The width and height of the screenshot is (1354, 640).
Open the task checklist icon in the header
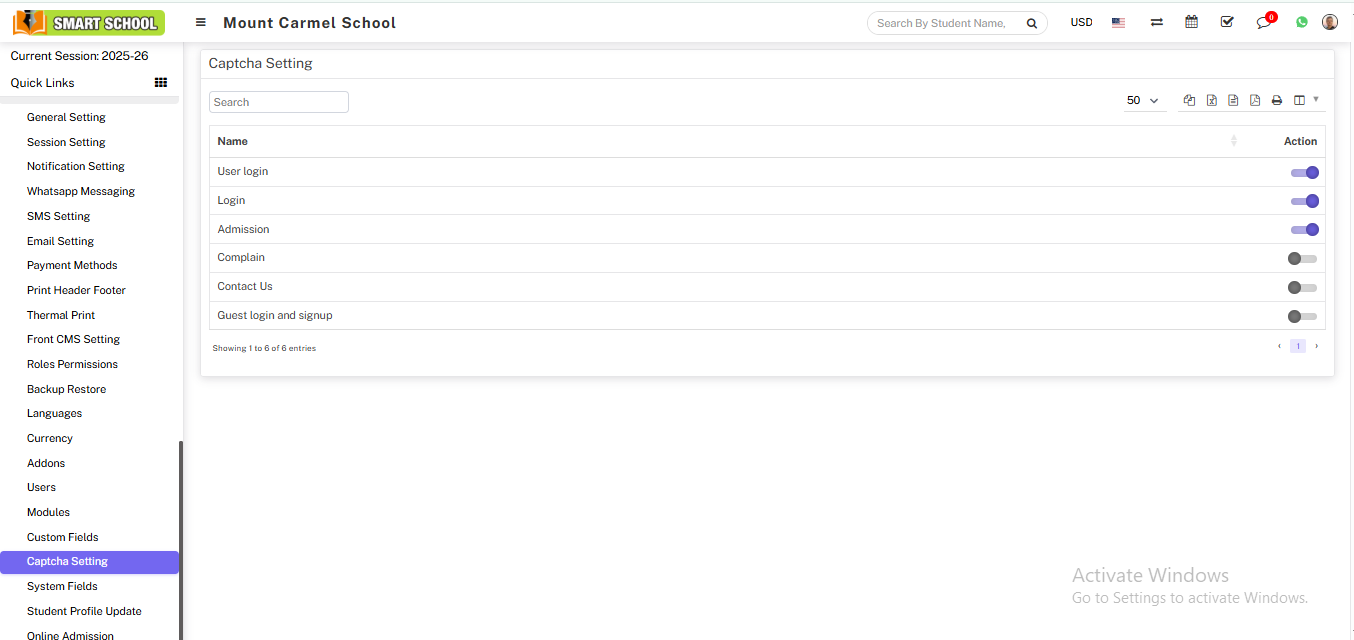click(1227, 22)
